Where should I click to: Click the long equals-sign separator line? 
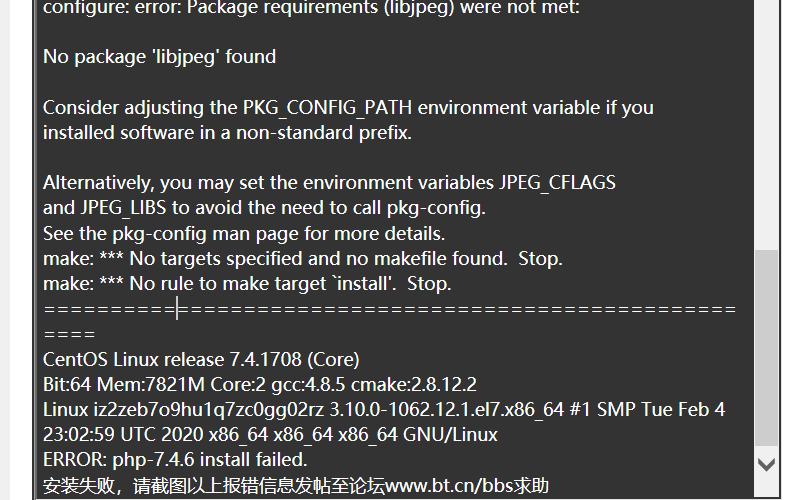click(x=389, y=309)
